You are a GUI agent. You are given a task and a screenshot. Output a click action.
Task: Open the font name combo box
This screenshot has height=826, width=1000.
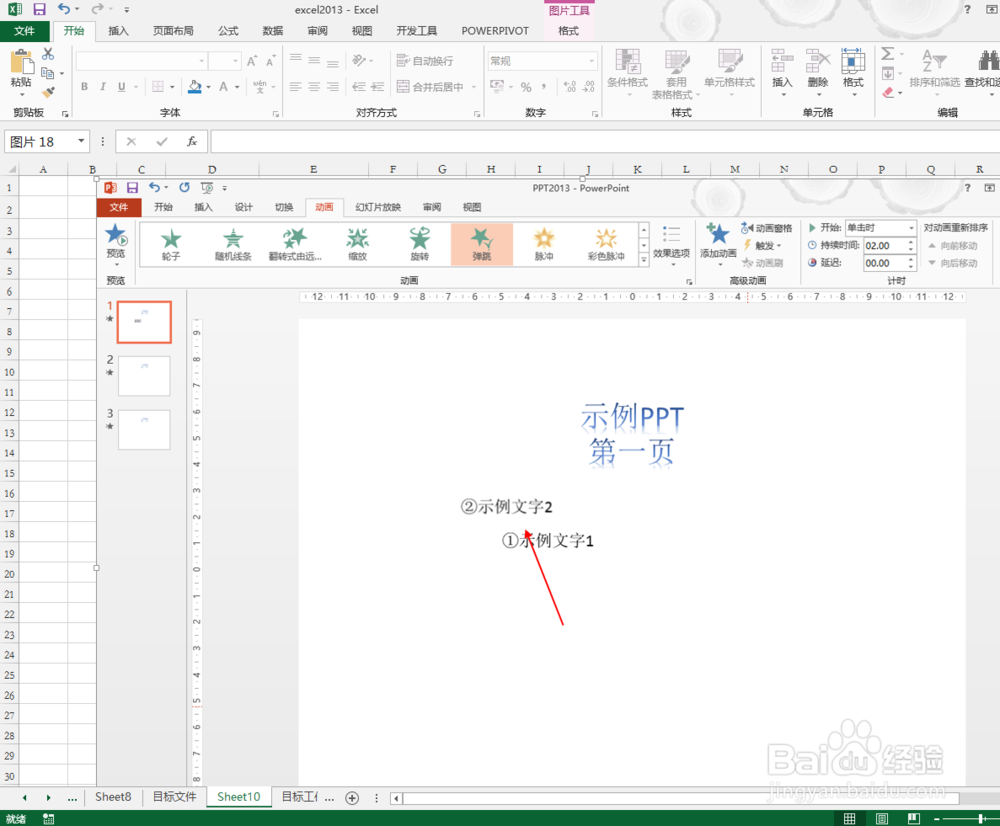(x=141, y=61)
